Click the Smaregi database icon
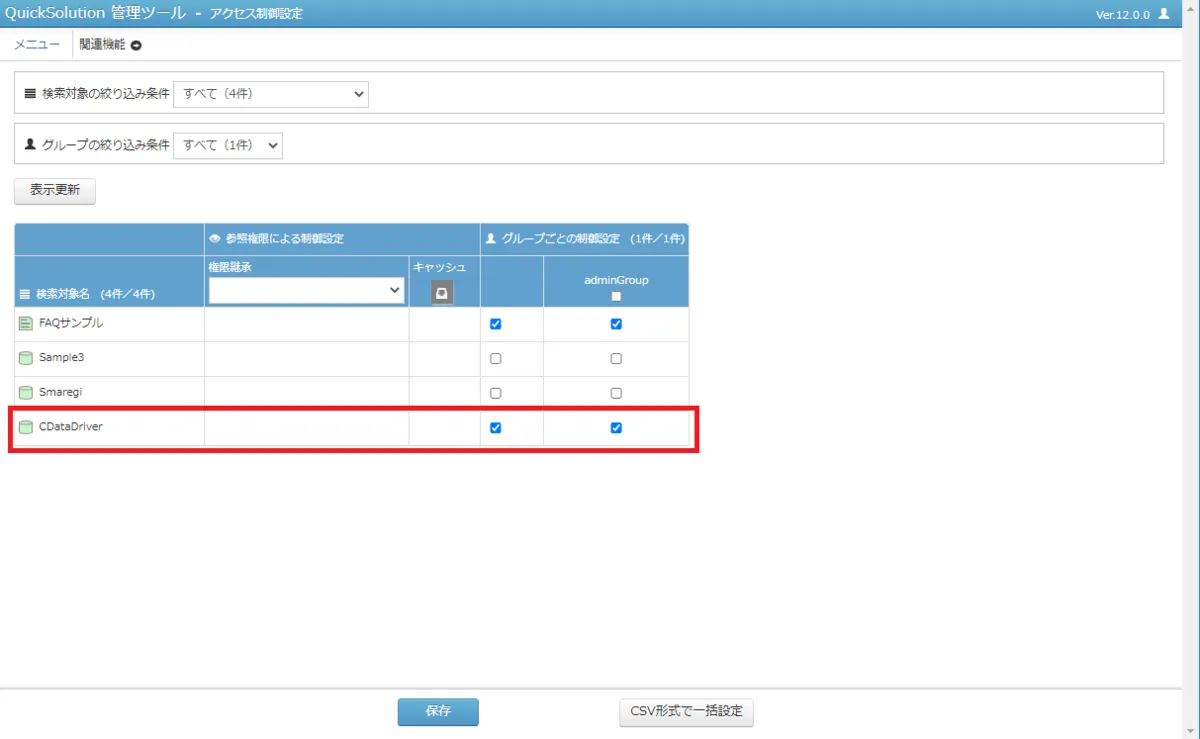The width and height of the screenshot is (1200, 739). point(26,393)
